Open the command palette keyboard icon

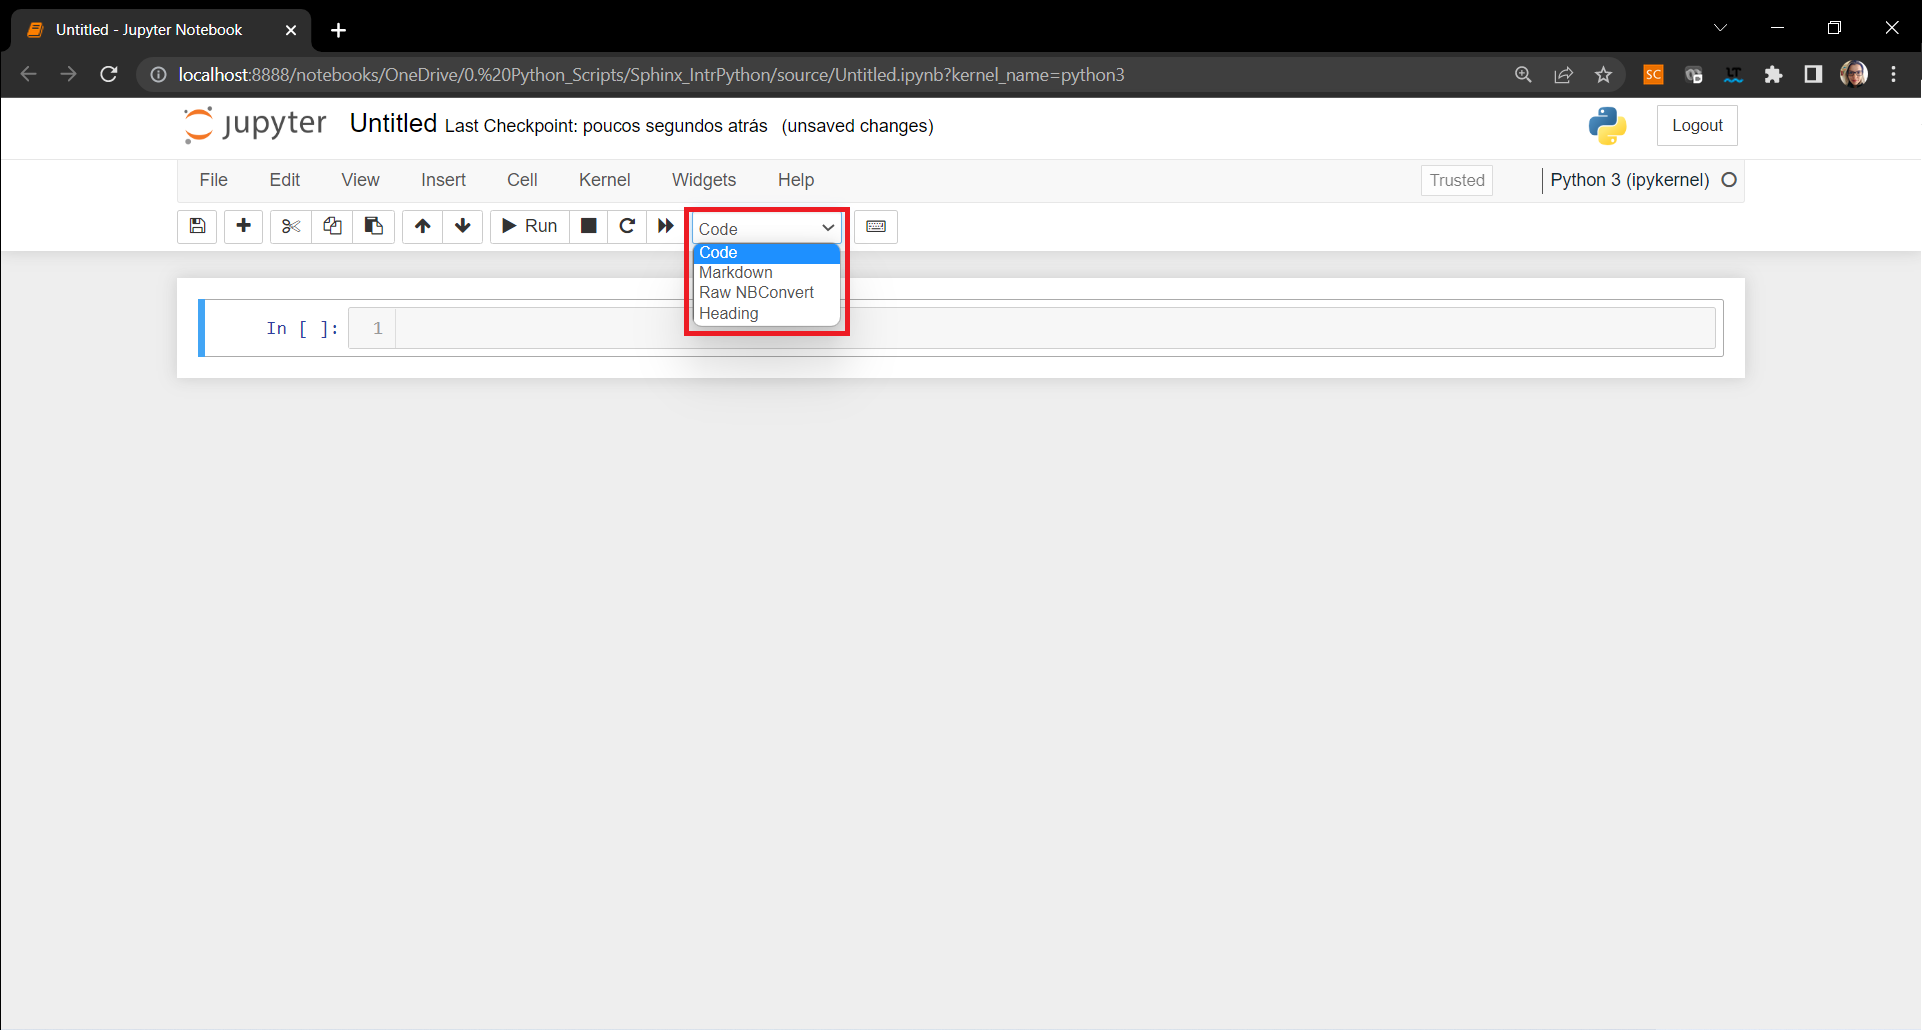click(x=876, y=226)
